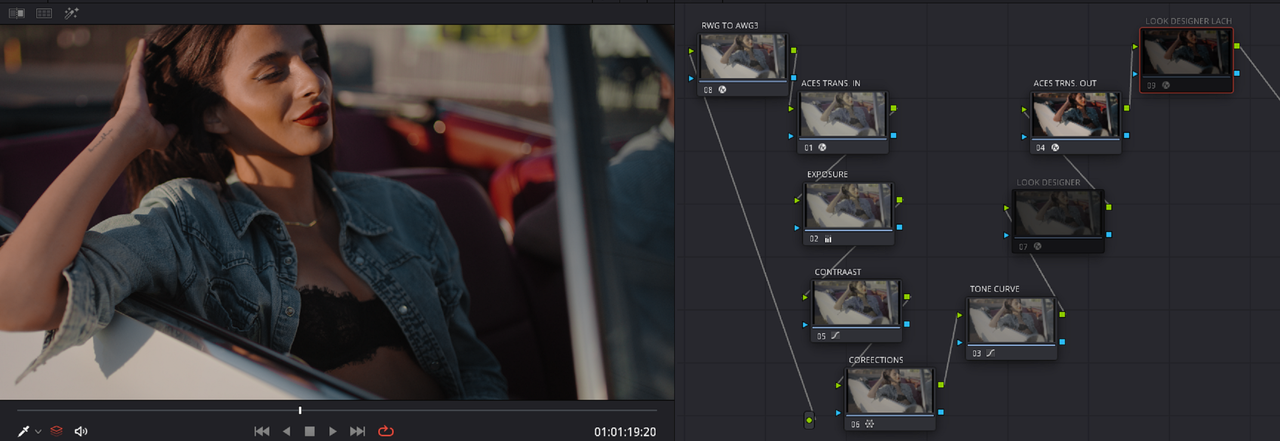Viewport: 1280px width, 441px height.
Task: Click the node number 03
Action: 977,353
